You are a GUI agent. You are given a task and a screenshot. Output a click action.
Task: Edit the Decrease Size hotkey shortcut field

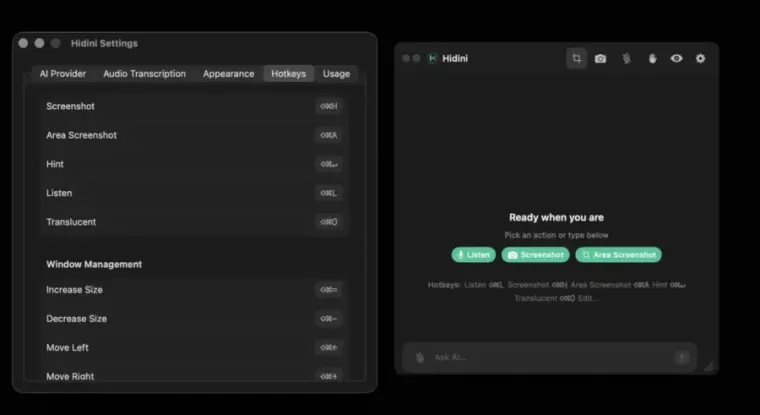coord(329,319)
